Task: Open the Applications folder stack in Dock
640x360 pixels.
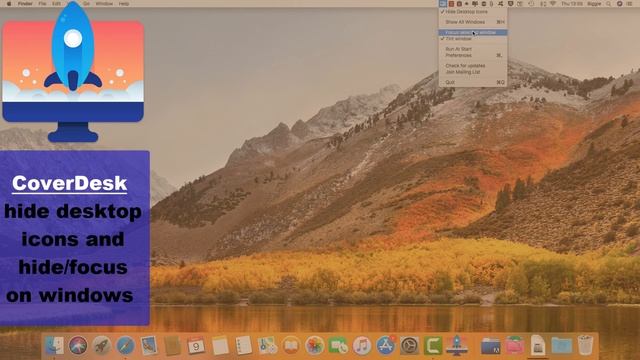Action: point(491,345)
